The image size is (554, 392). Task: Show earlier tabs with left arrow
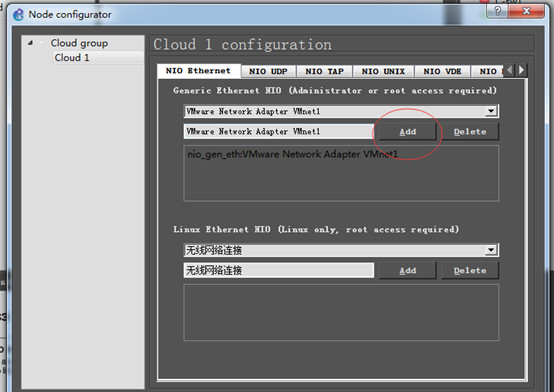509,70
